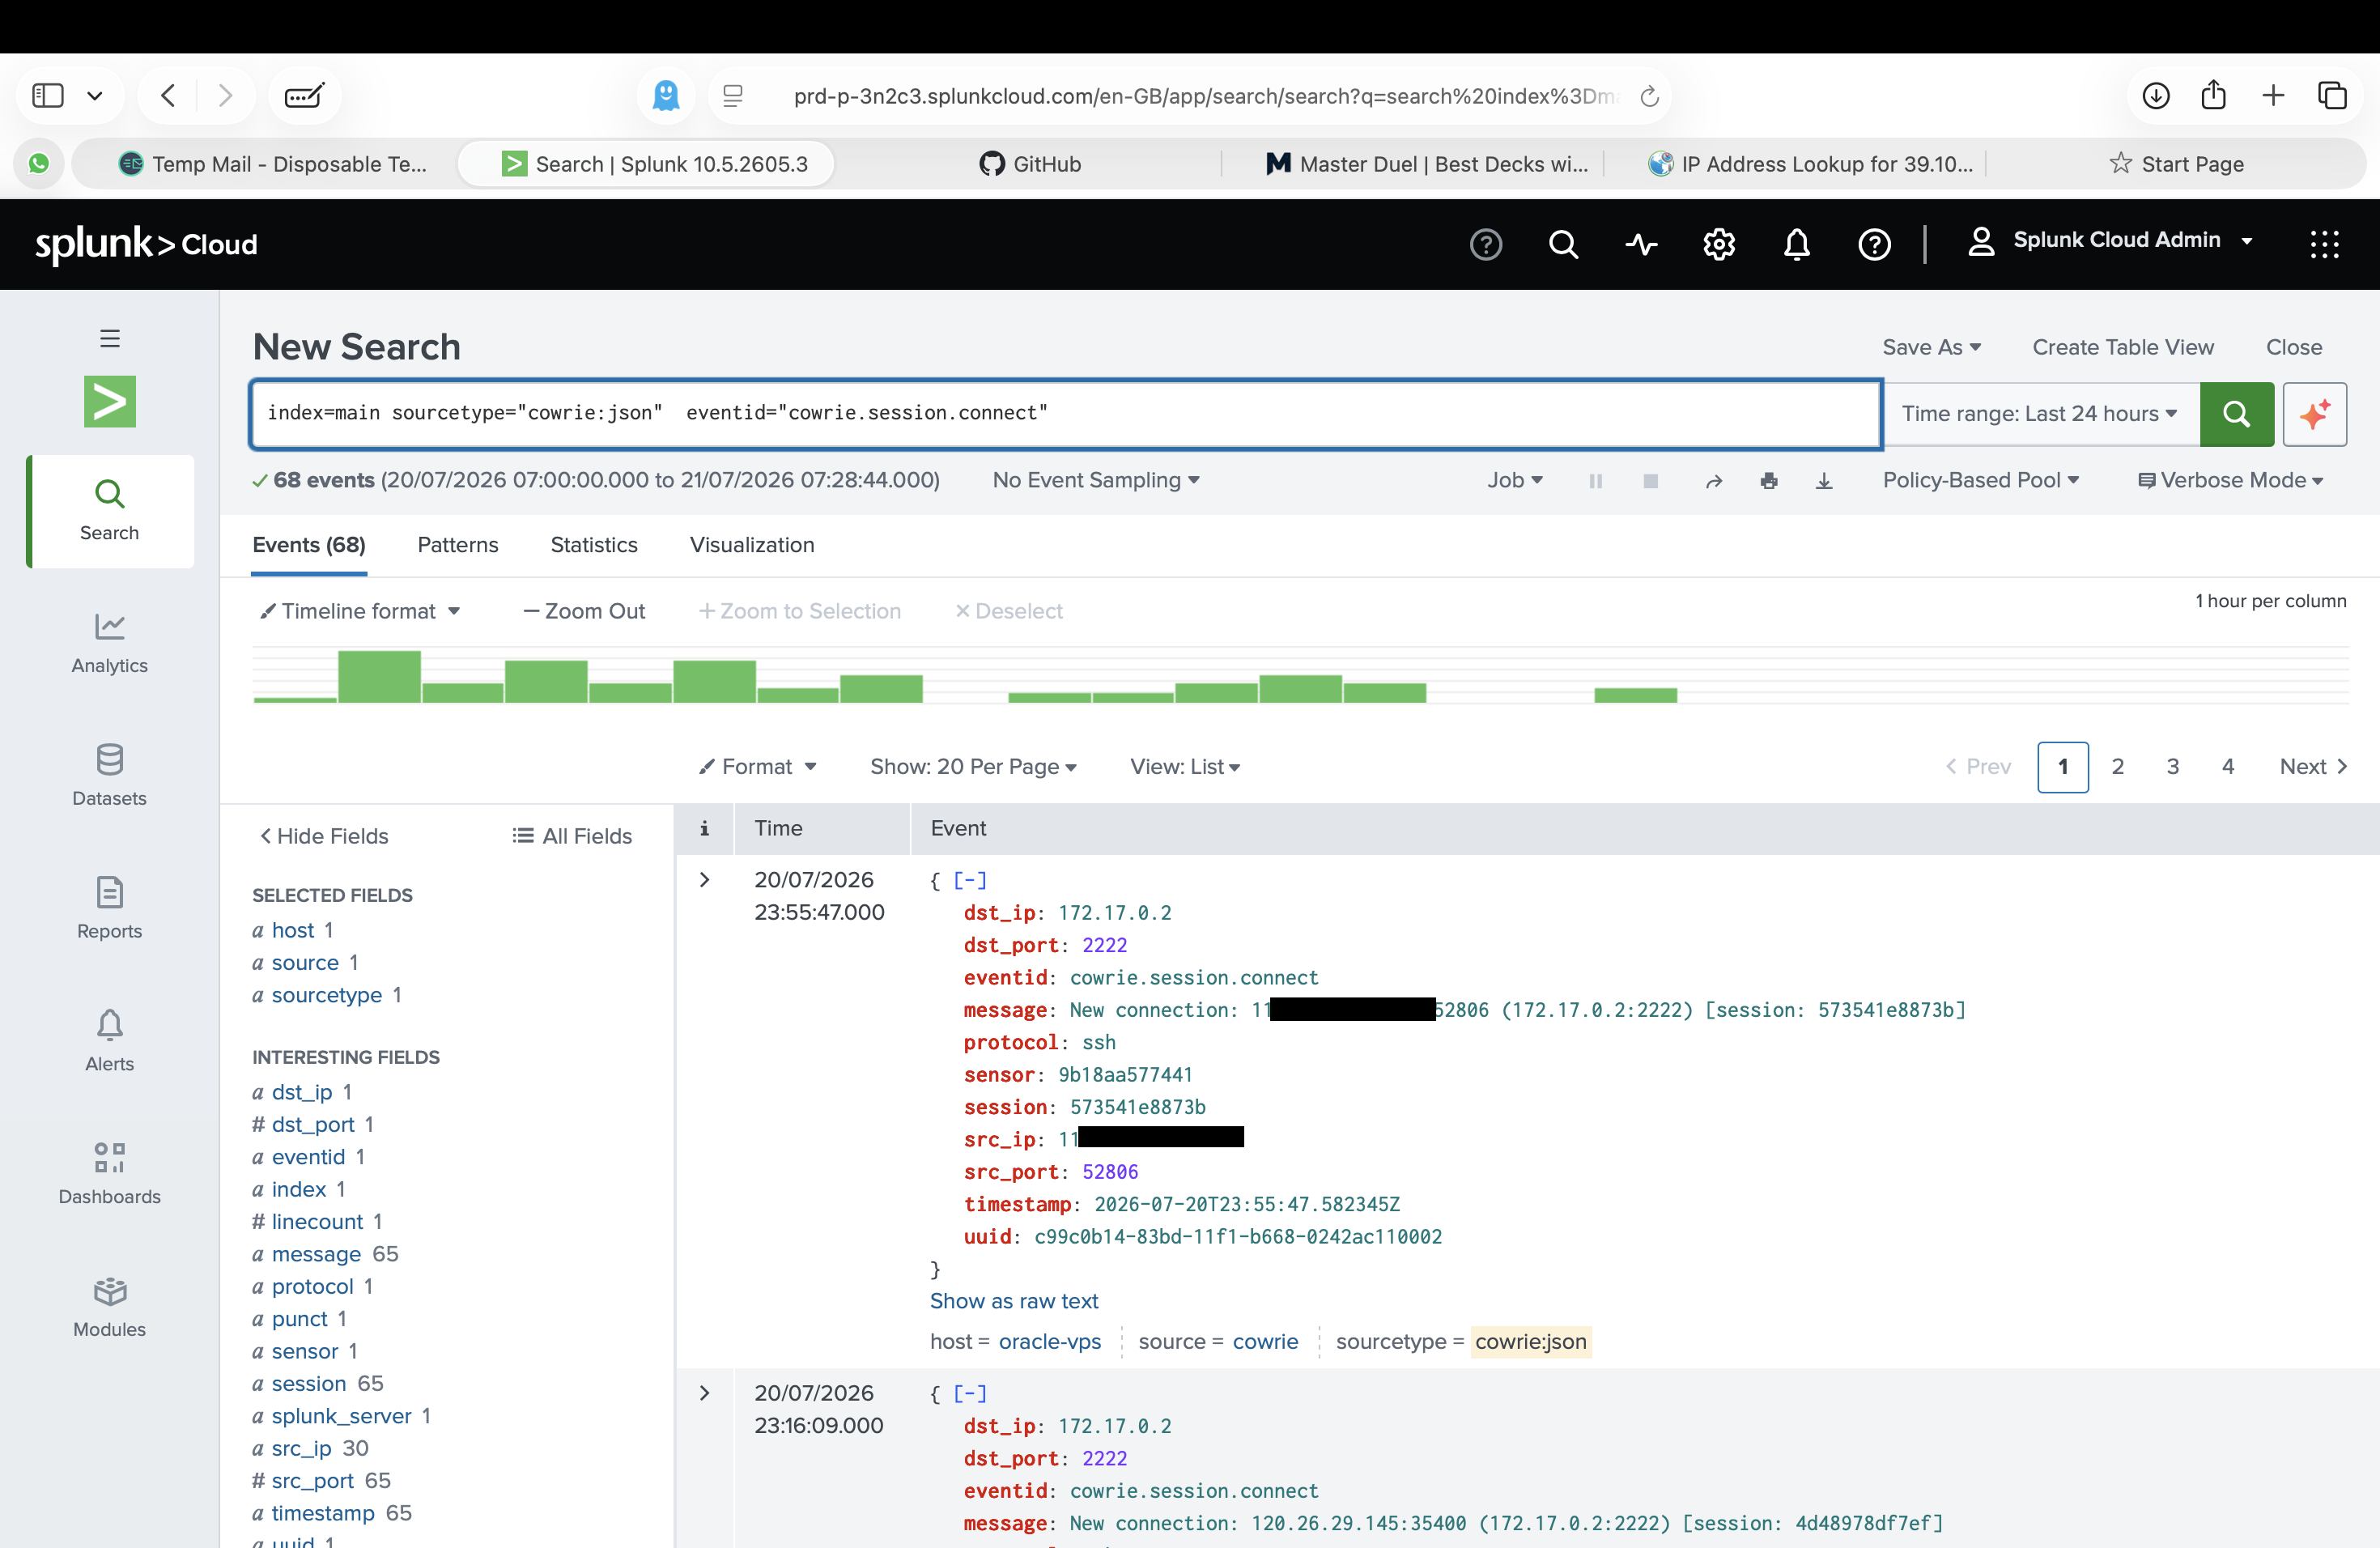This screenshot has height=1548, width=2380.
Task: Collapse JSON of the 23:55:47 event
Action: pyautogui.click(x=969, y=881)
